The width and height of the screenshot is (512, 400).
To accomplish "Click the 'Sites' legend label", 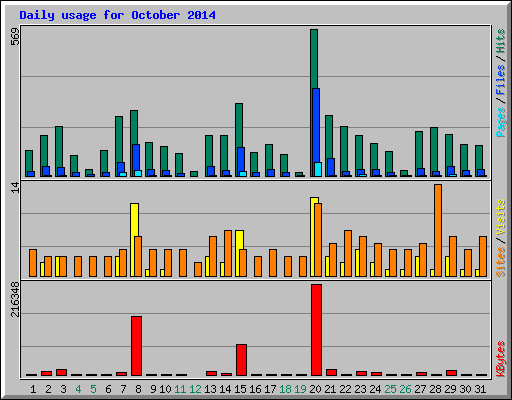I will (x=500, y=262).
